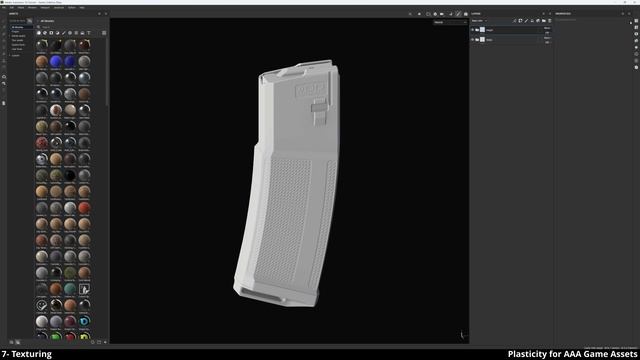Click the import icon at Assets panel bottom-left

tap(11, 342)
